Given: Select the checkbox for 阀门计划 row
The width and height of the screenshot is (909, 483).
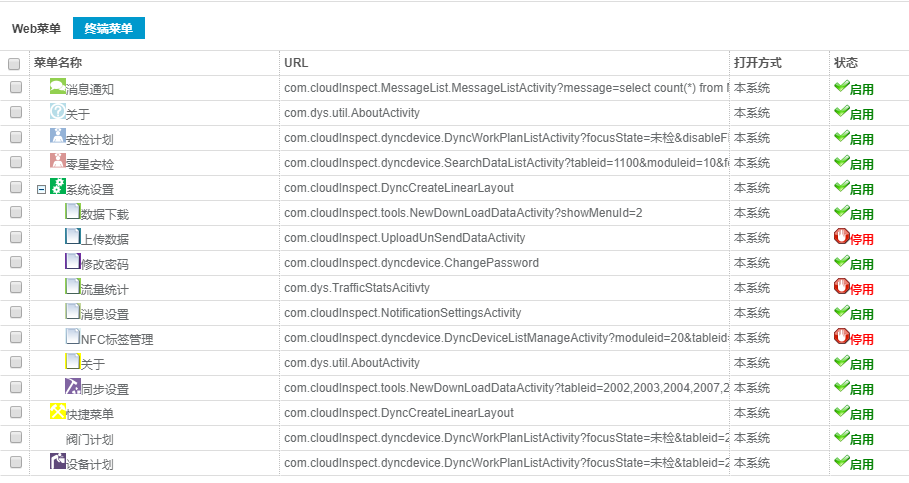Looking at the screenshot, I should pos(15,438).
